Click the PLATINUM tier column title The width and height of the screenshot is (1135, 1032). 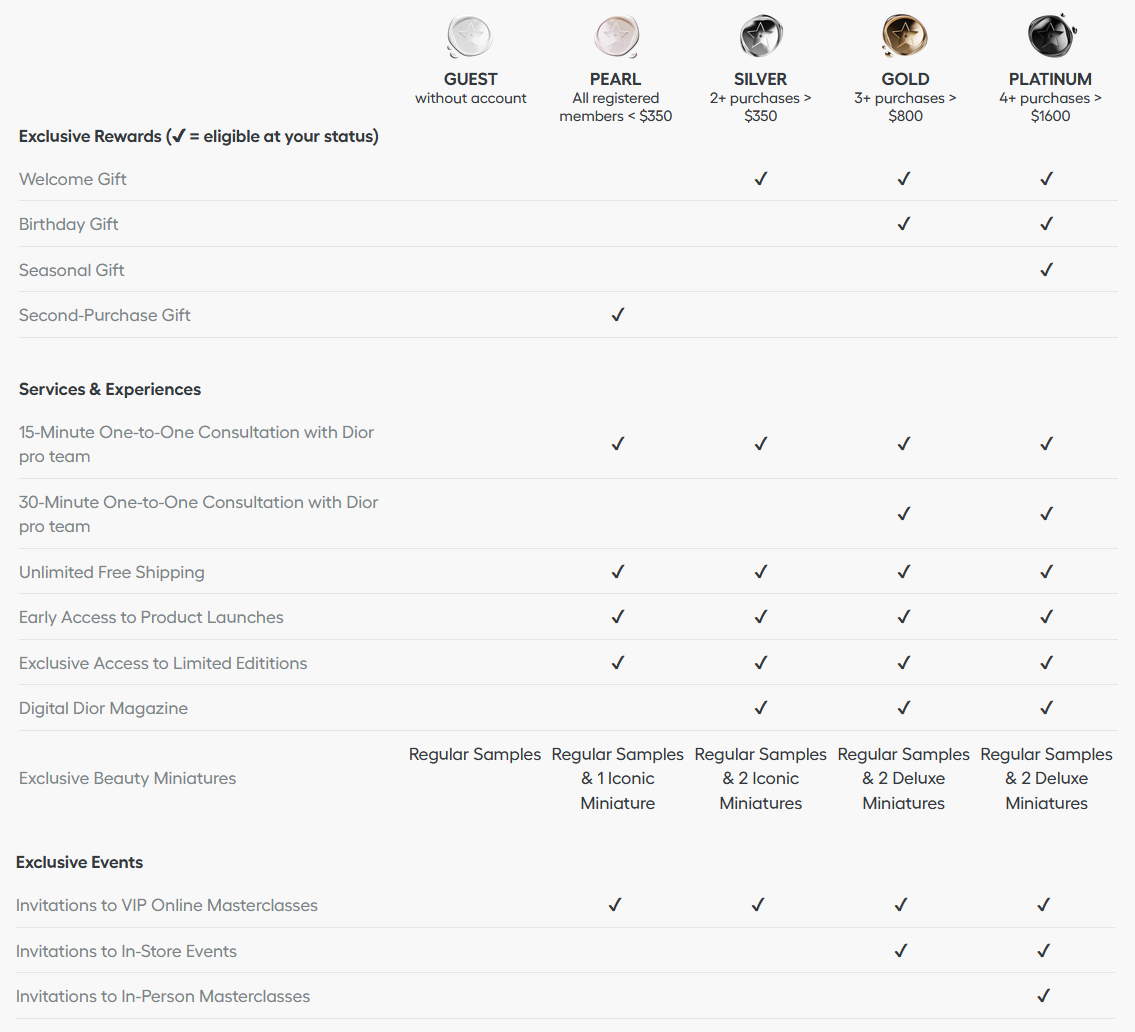point(1050,79)
